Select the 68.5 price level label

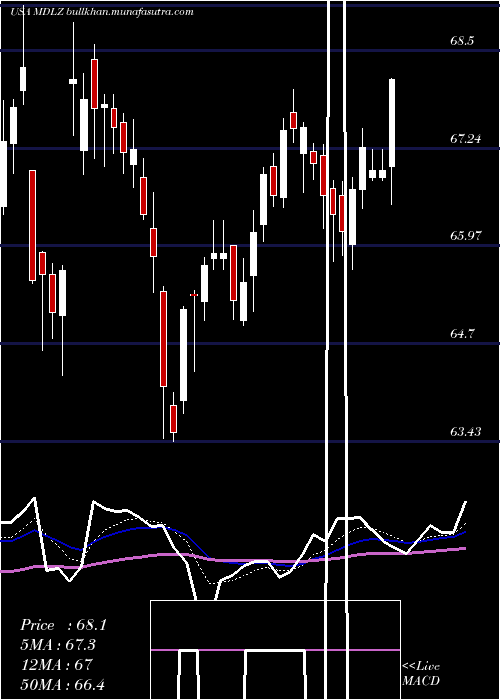[x=462, y=41]
